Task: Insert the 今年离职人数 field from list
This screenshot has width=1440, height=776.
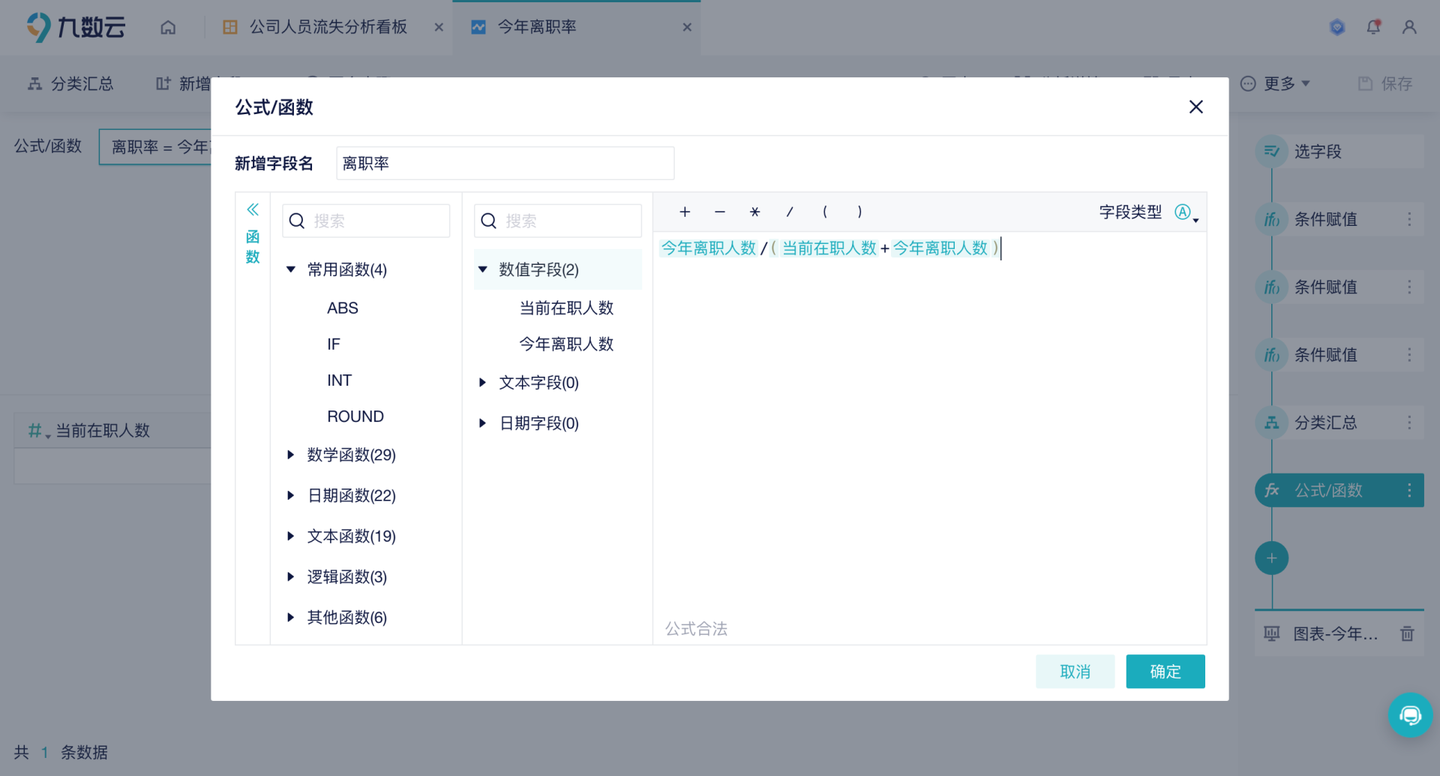Action: 566,344
